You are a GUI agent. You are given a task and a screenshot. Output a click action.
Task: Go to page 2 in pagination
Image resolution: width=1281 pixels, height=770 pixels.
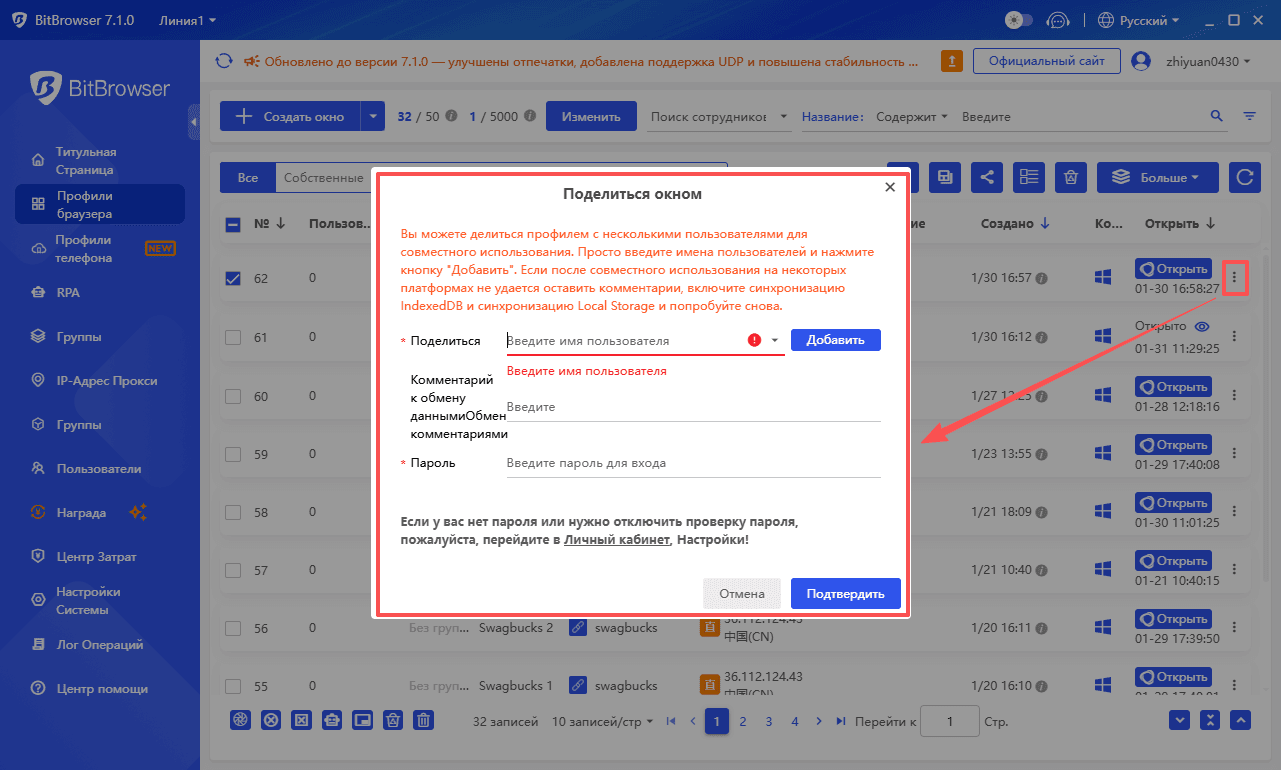[743, 721]
